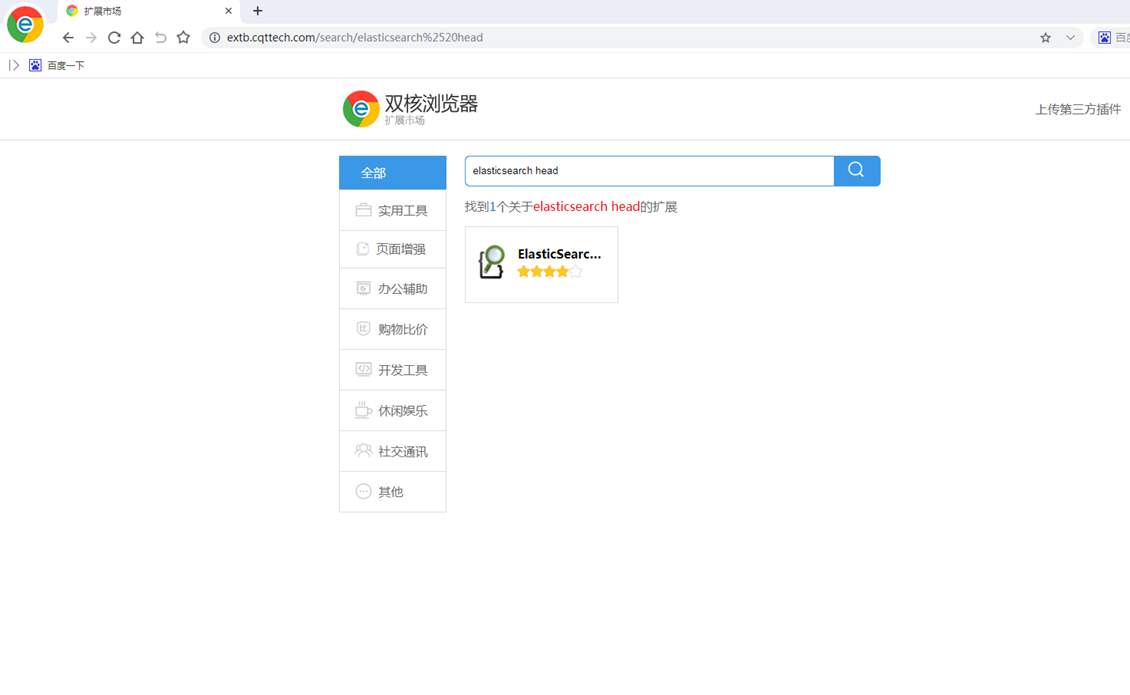Go to the home page icon
The width and height of the screenshot is (1130, 695).
click(137, 37)
